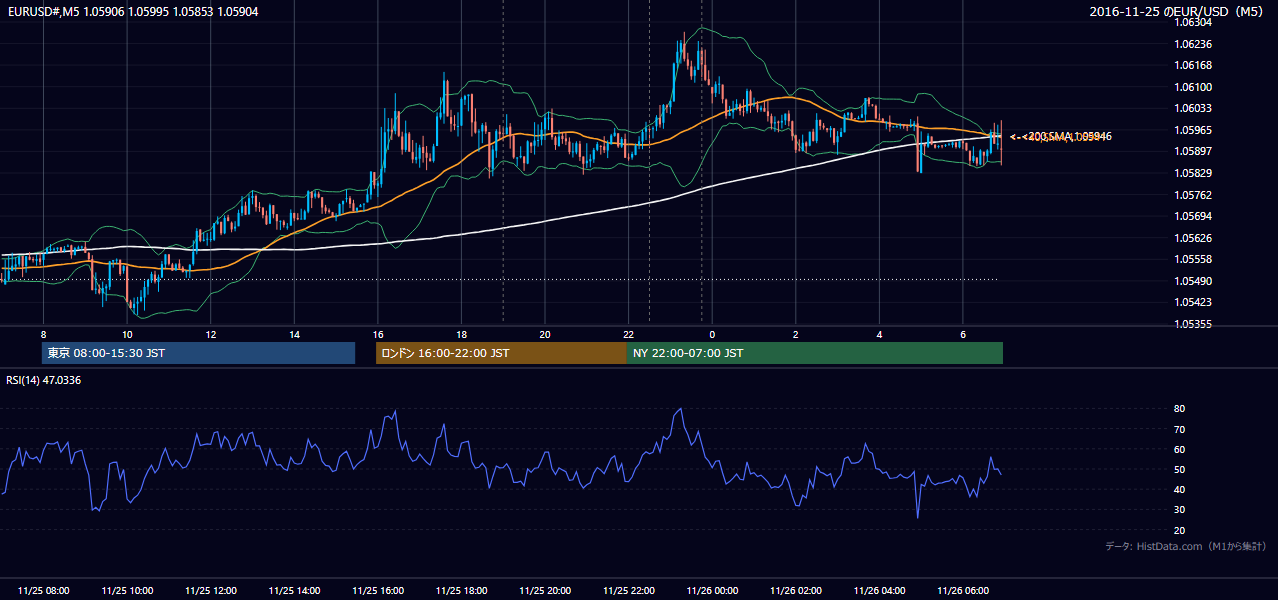Viewport: 1278px width, 600px height.
Task: Select the ロンドン 16:00-22:00 JST session bar
Action: 501,353
